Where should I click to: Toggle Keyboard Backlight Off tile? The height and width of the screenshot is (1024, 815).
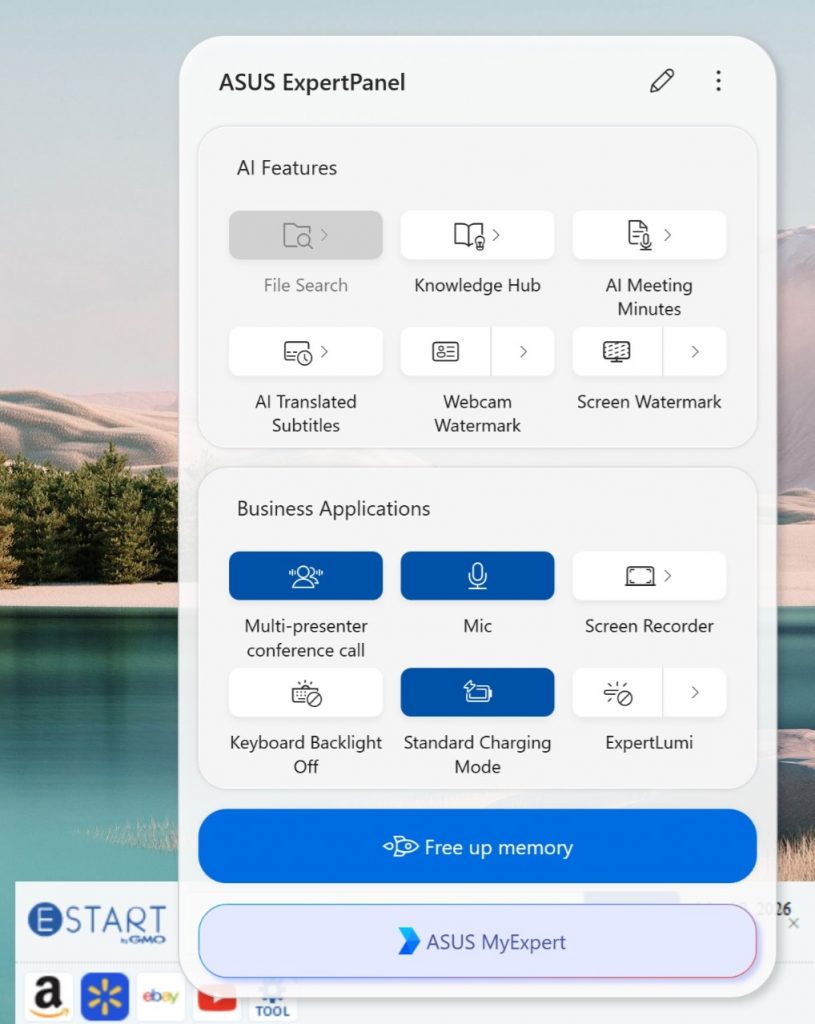[305, 693]
